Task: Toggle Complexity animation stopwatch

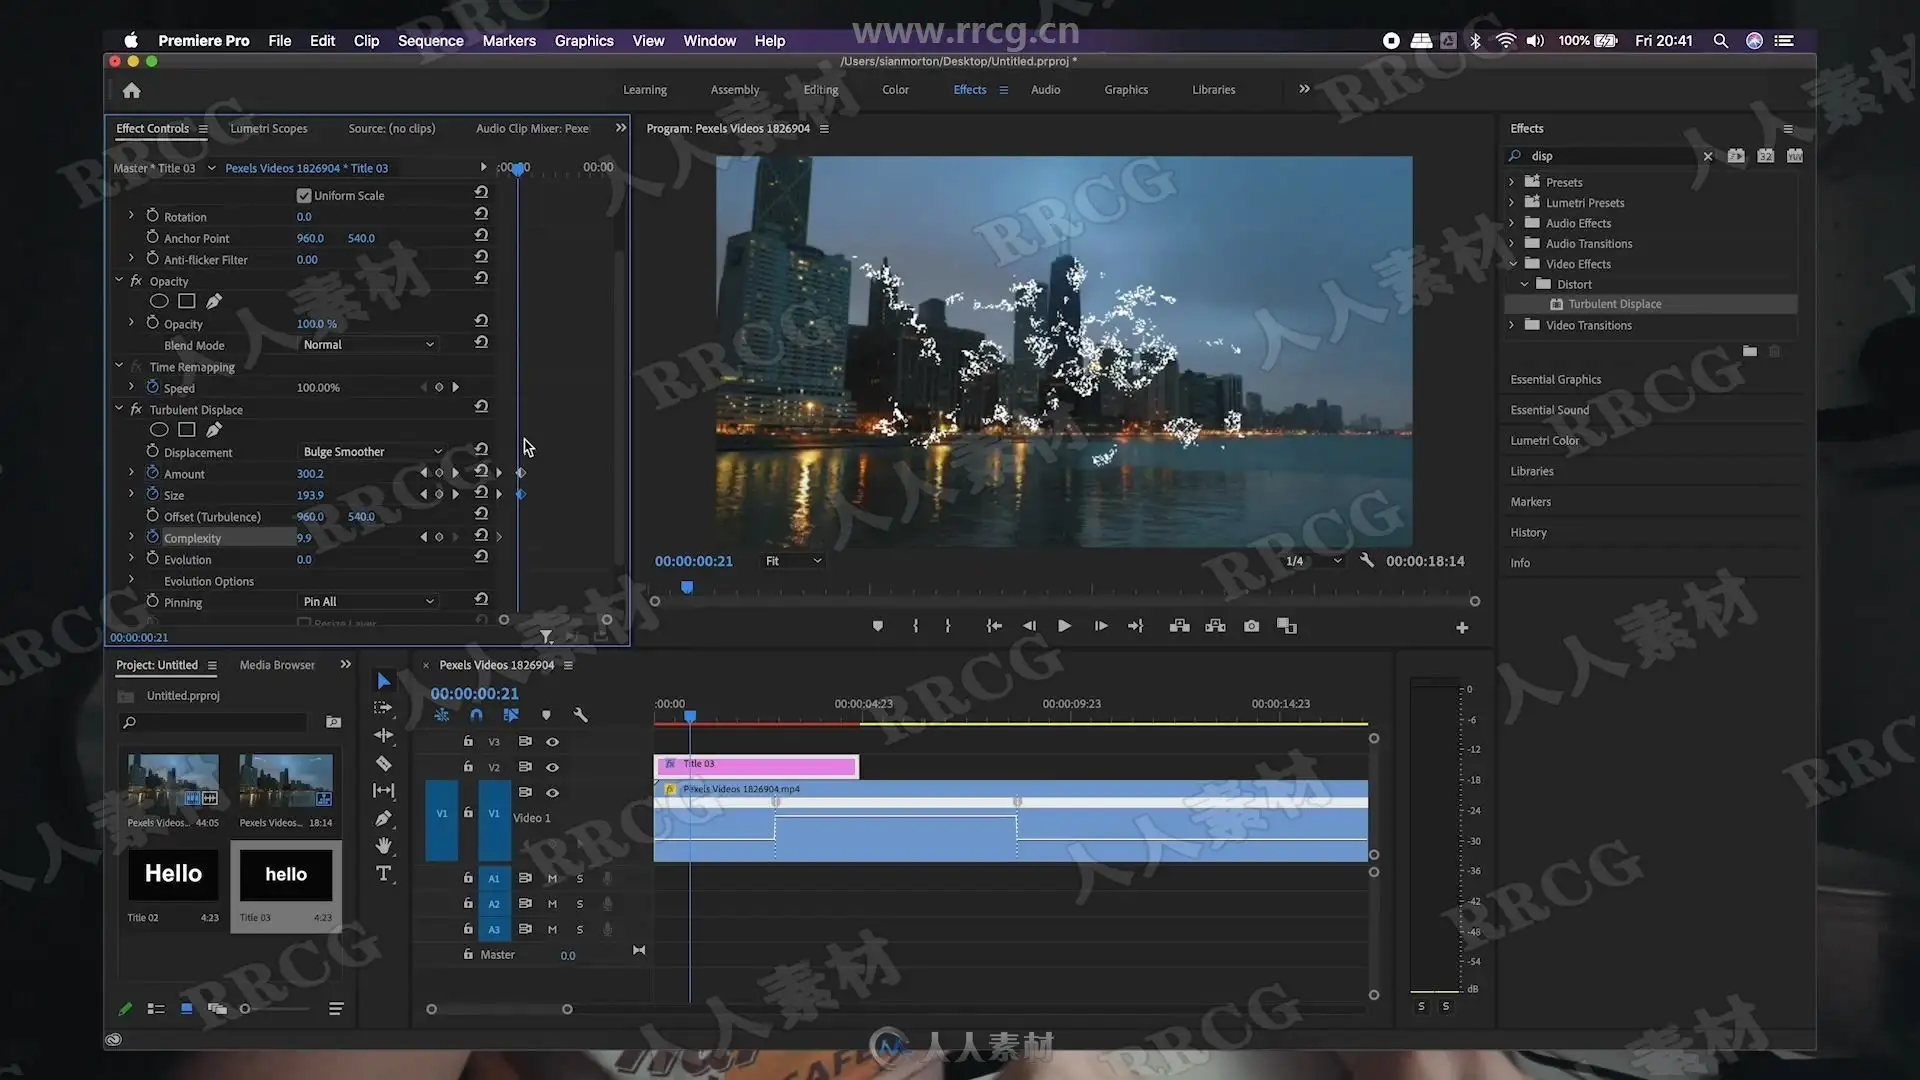Action: point(152,537)
